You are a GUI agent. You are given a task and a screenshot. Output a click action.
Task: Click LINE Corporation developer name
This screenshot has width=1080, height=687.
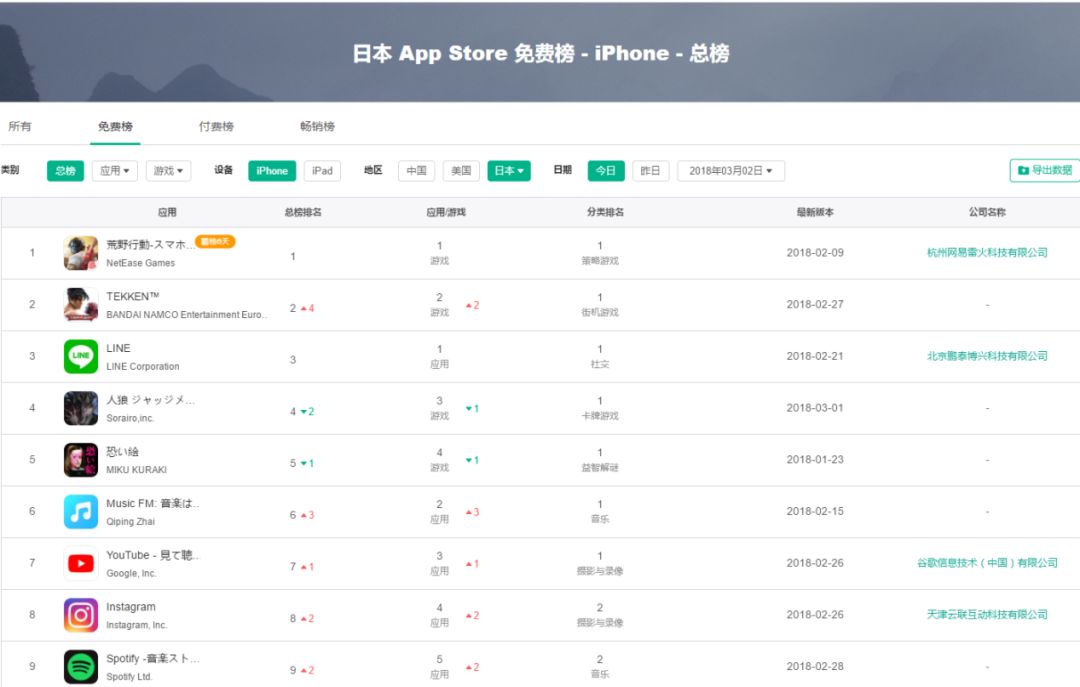pyautogui.click(x=143, y=367)
